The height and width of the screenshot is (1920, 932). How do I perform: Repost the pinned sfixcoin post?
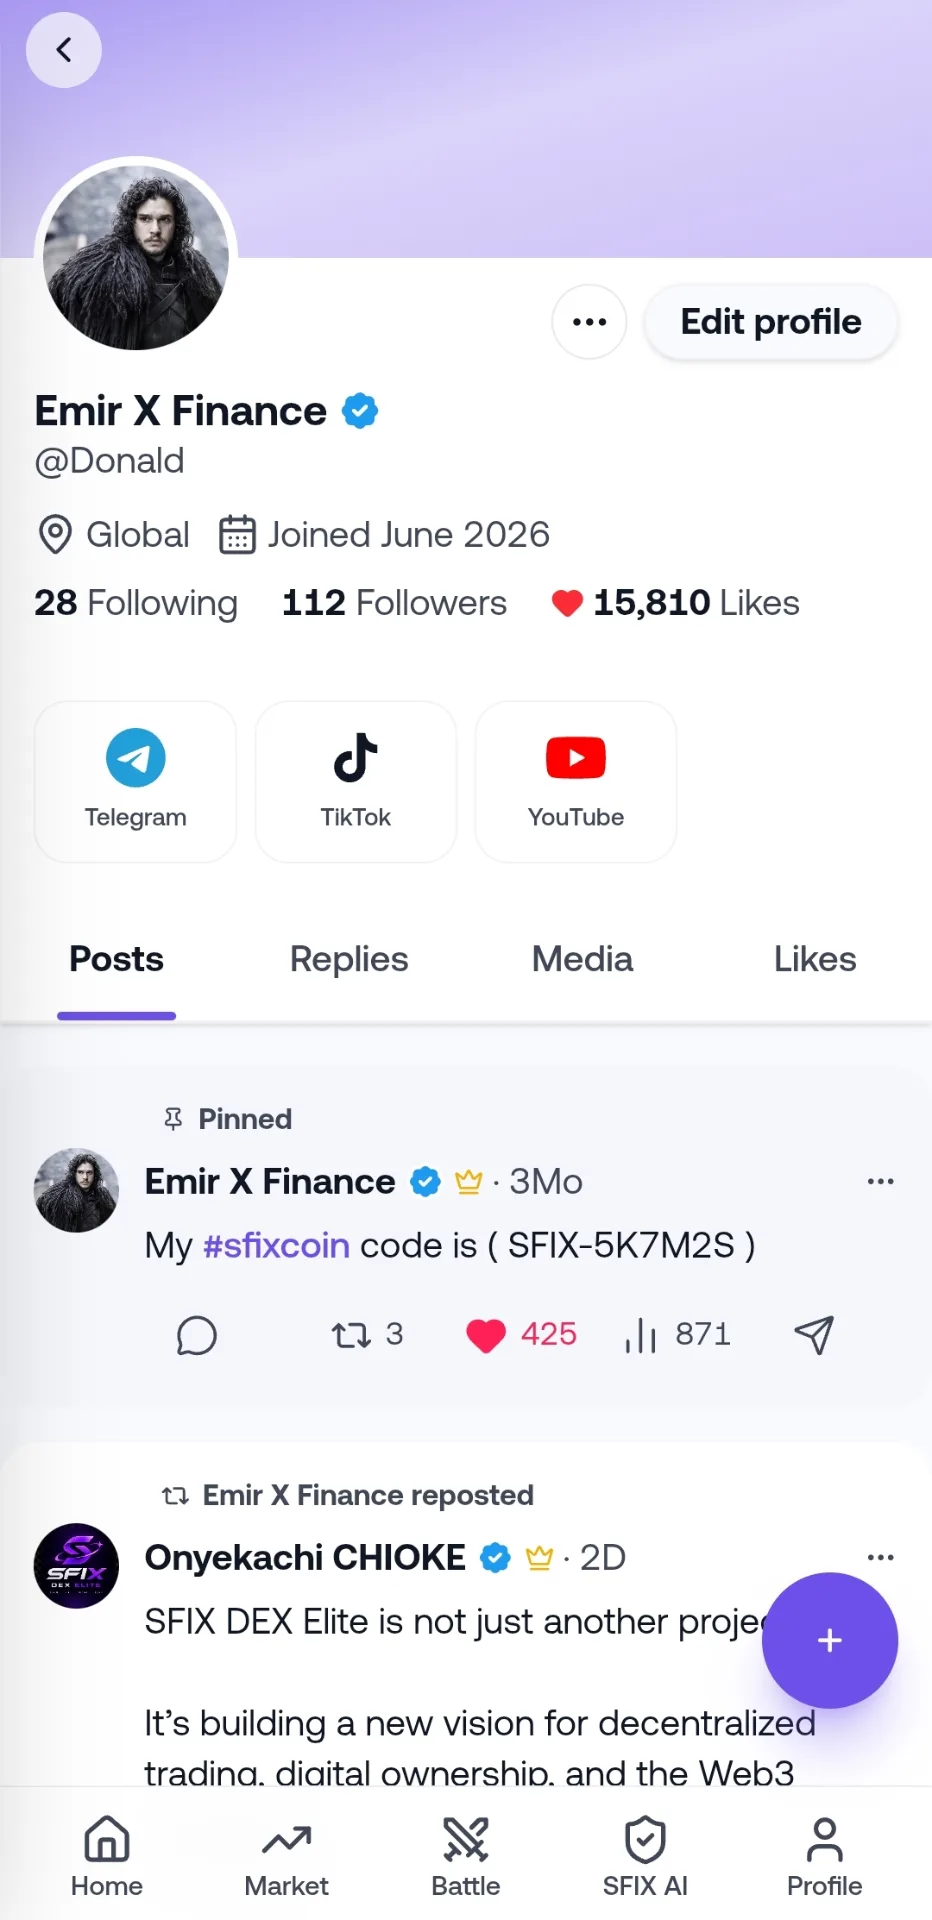[x=351, y=1335]
